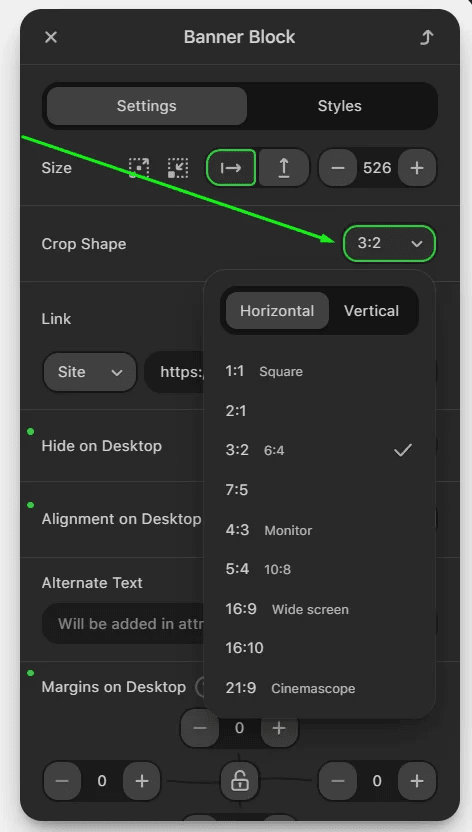Click the return arrow icon in header

(x=426, y=37)
